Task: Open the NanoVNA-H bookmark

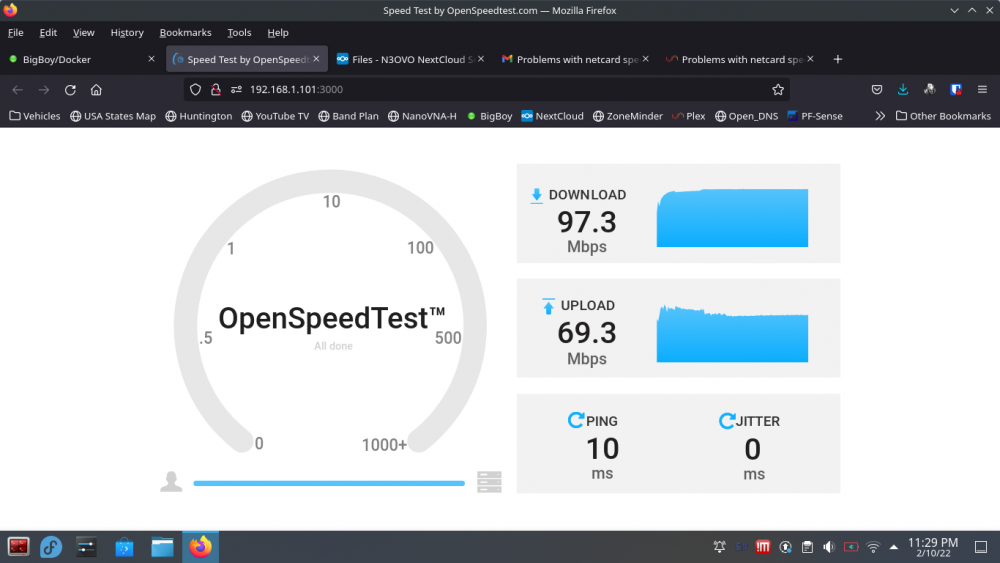Action: [422, 116]
